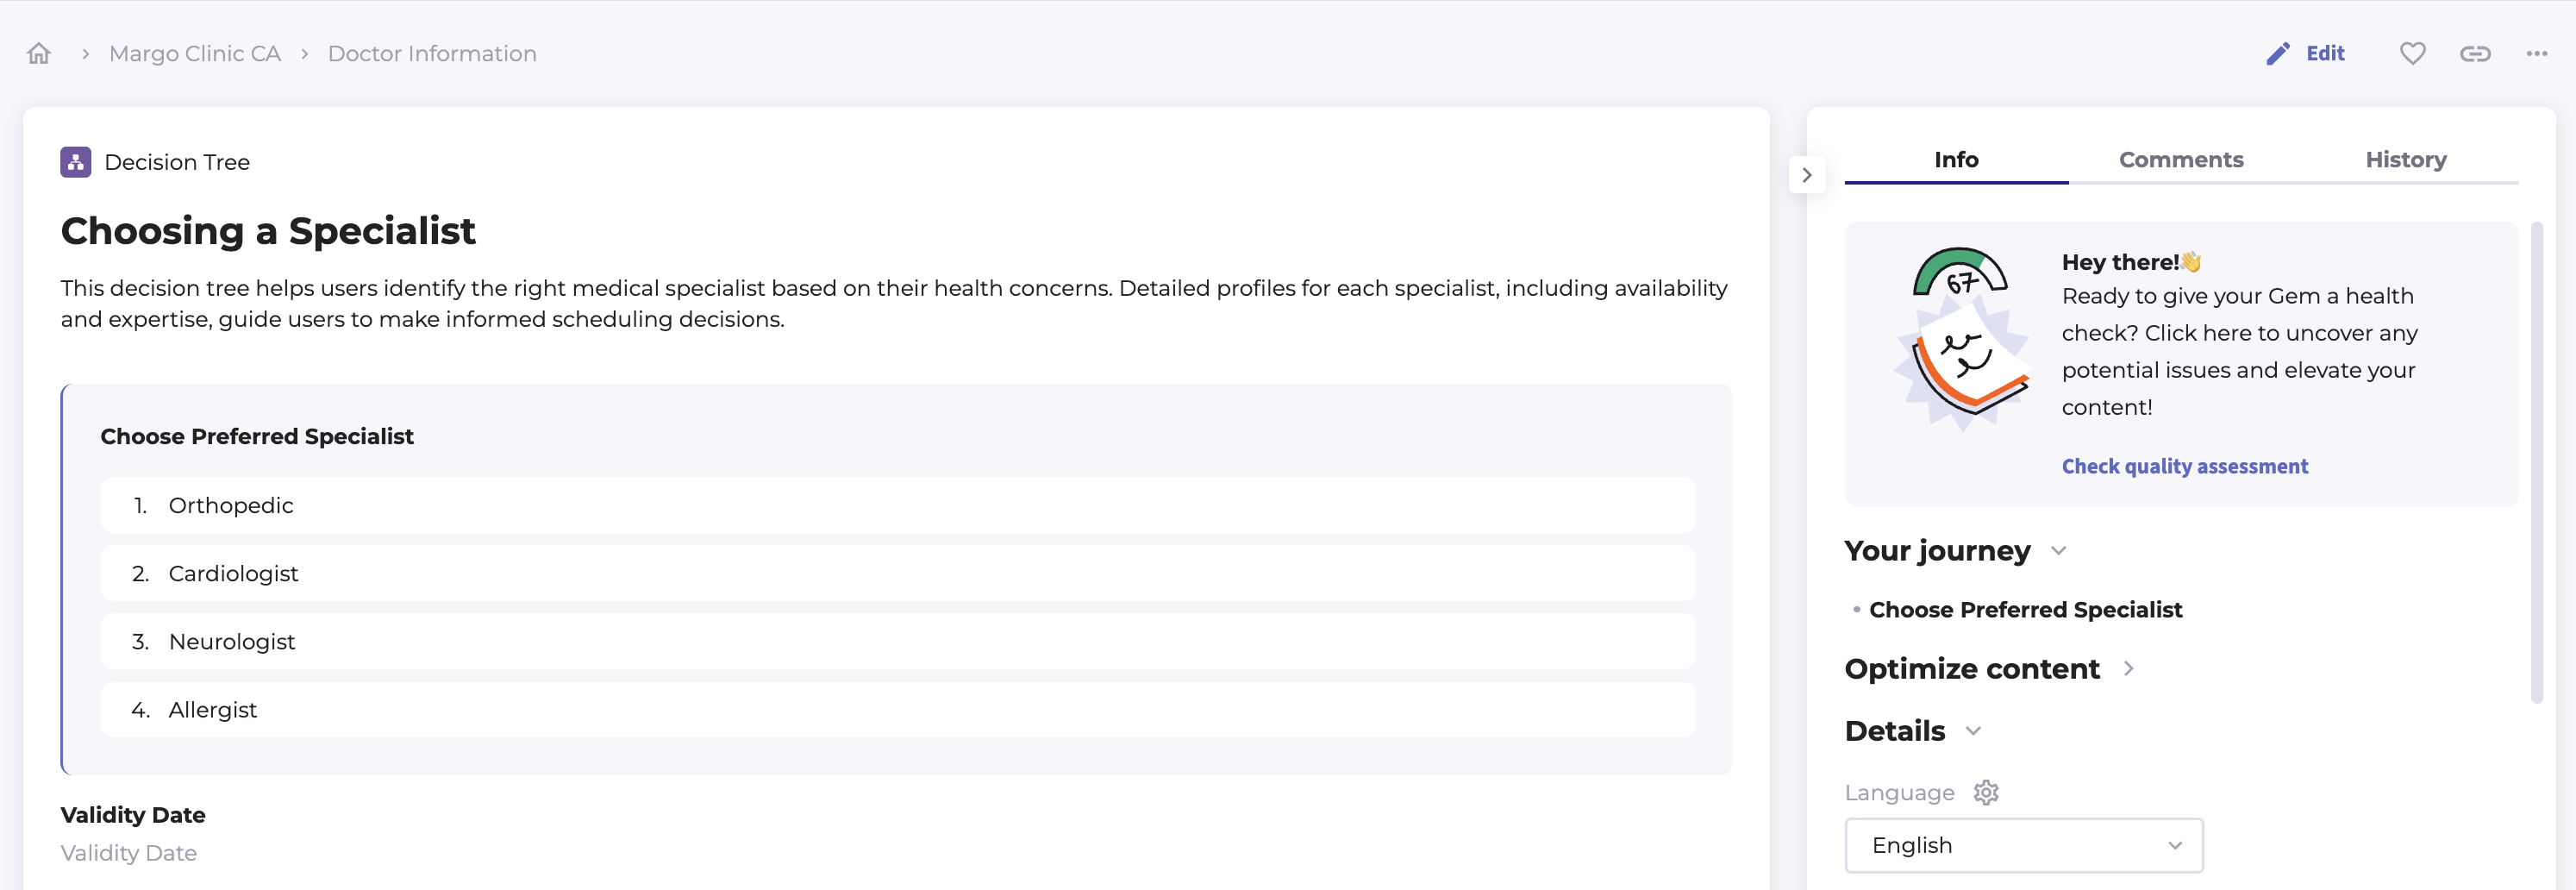
Task: Click Check quality assessment link
Action: click(x=2184, y=466)
